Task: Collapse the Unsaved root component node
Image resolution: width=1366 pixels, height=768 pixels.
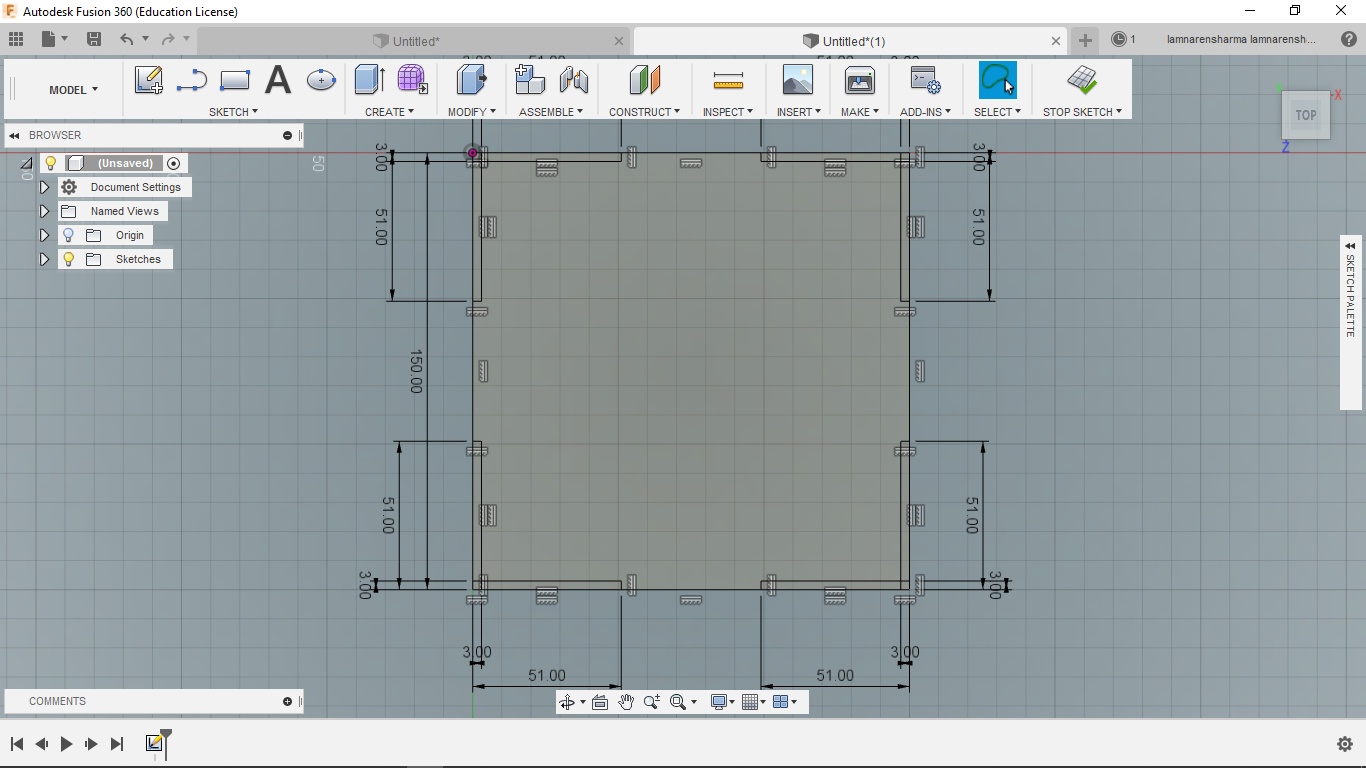Action: (27, 163)
